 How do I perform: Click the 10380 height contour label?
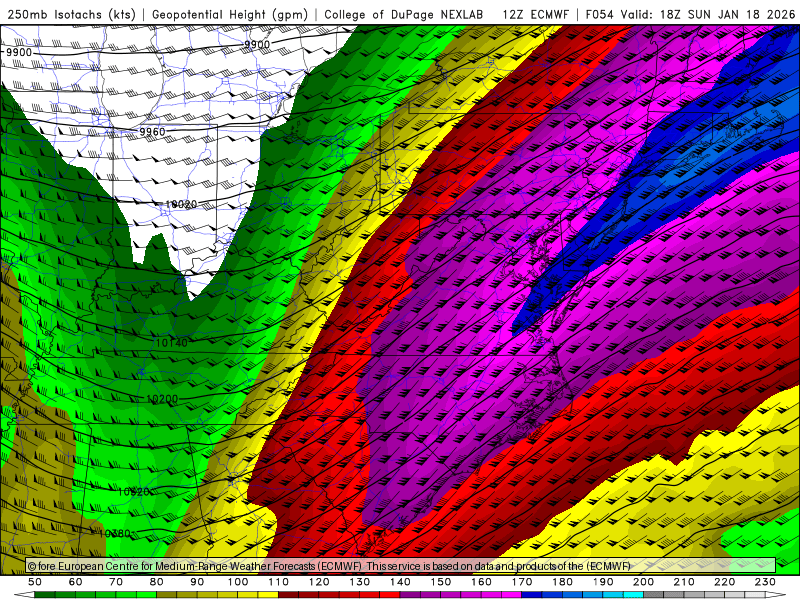click(x=114, y=534)
